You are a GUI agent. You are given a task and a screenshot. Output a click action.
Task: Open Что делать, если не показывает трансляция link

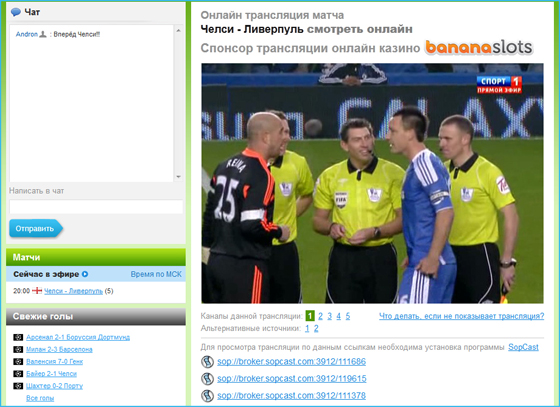[x=461, y=316]
